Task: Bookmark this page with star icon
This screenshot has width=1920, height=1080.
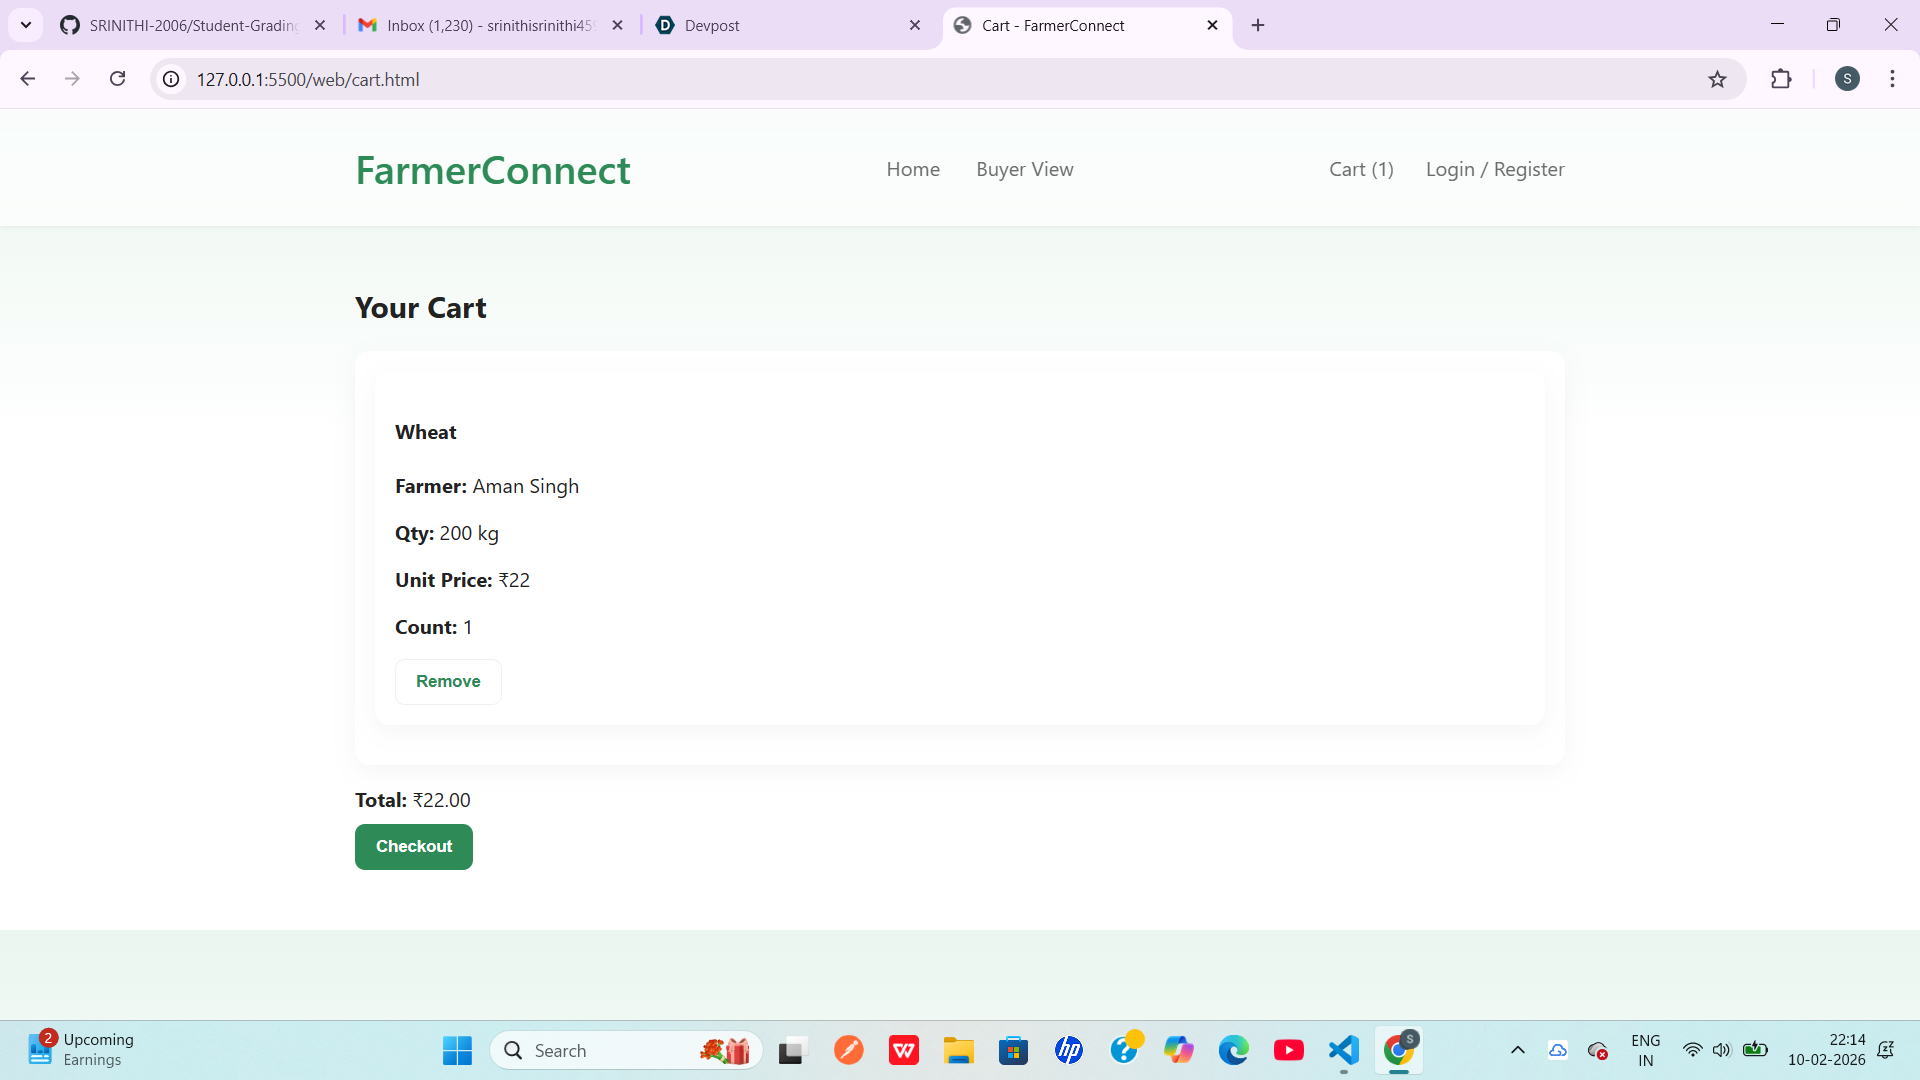Action: pos(1717,79)
